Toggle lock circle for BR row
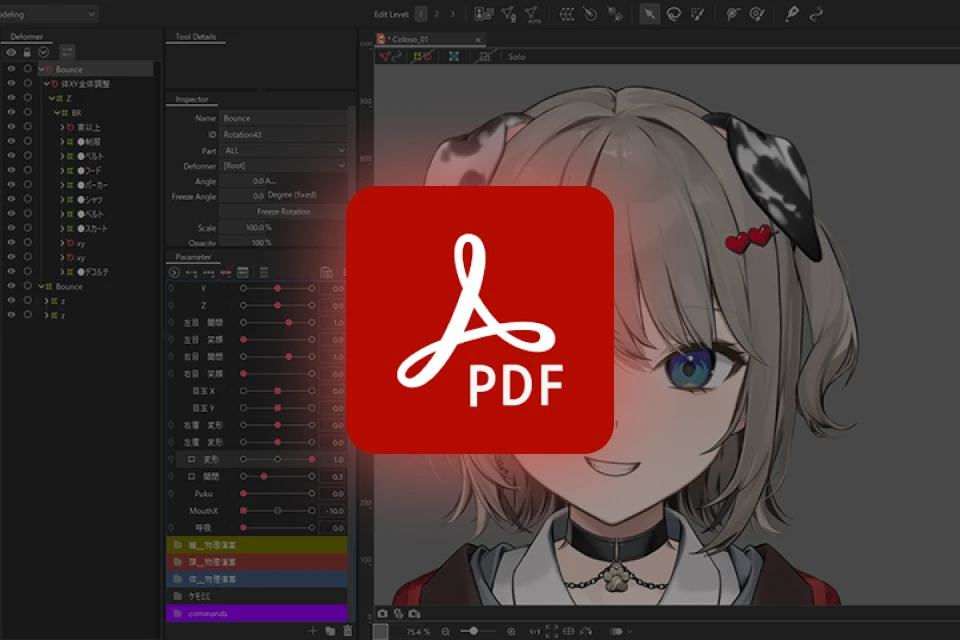 [x=28, y=113]
